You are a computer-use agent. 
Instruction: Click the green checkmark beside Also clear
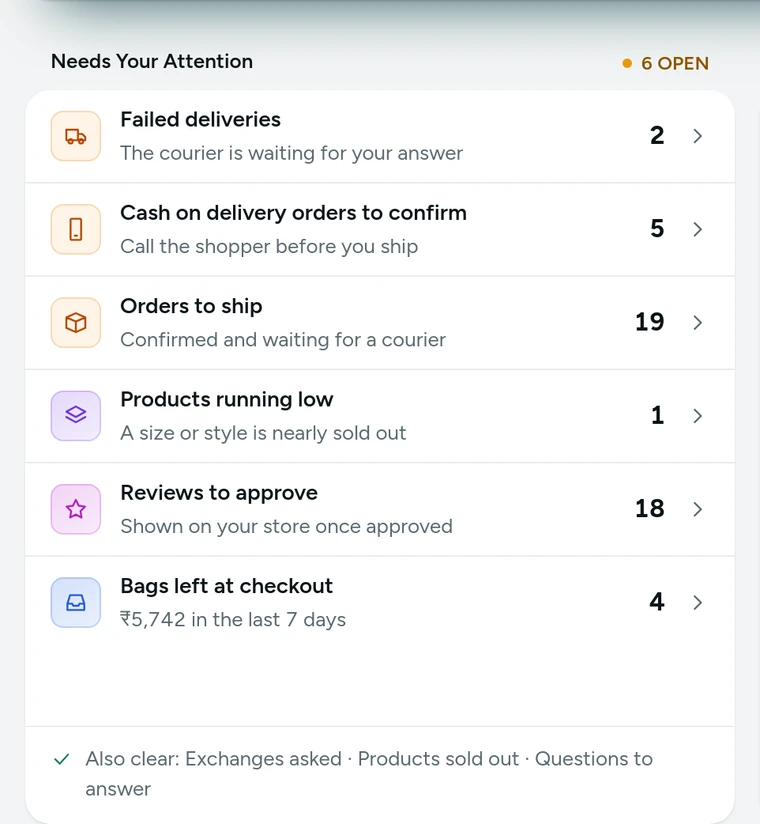(x=62, y=759)
